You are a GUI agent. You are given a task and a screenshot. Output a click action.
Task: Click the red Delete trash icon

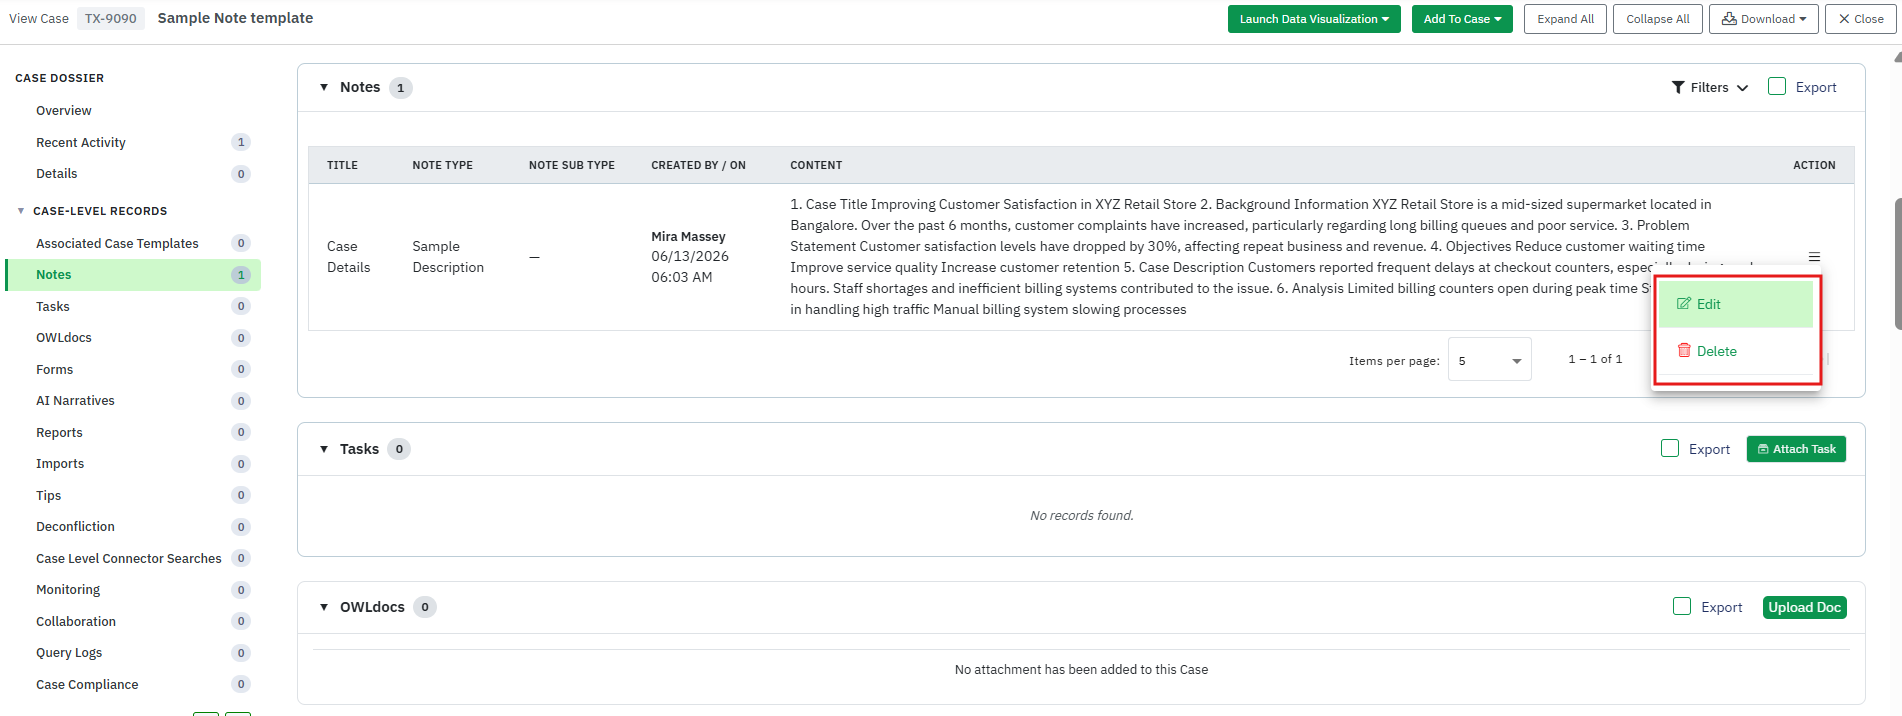coord(1684,351)
